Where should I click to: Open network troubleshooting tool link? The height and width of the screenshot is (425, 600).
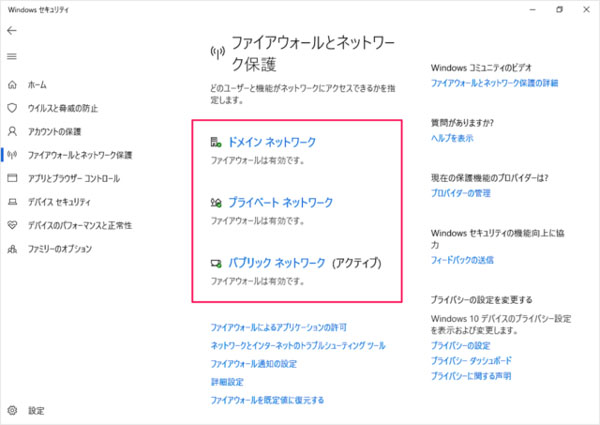[298, 346]
